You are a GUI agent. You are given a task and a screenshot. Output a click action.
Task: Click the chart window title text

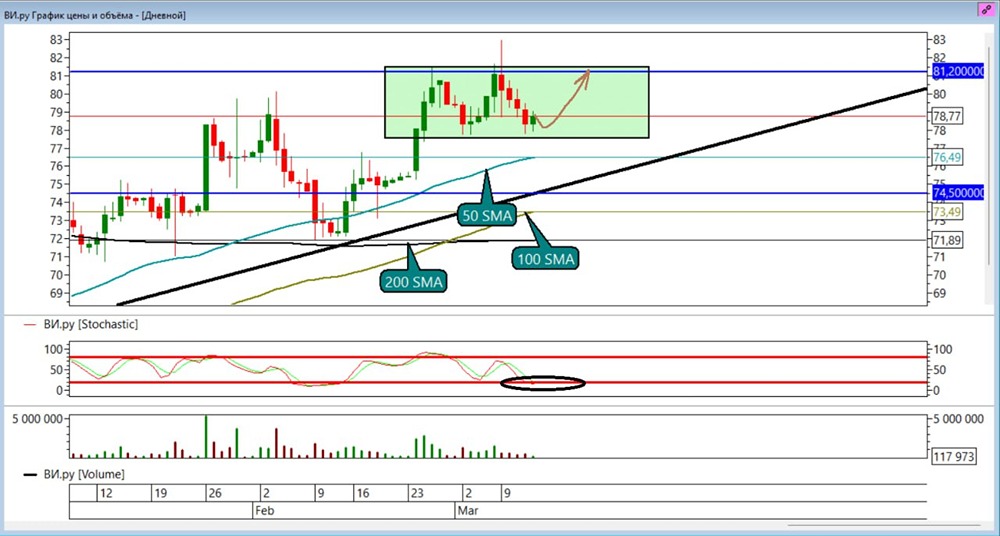95,15
